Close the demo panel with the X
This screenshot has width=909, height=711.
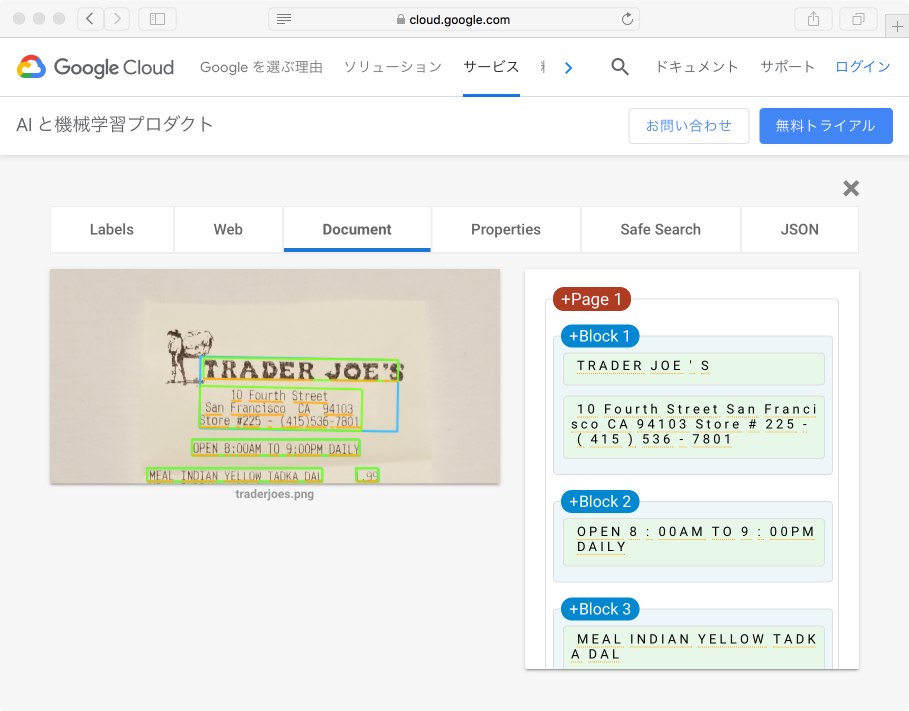point(850,188)
